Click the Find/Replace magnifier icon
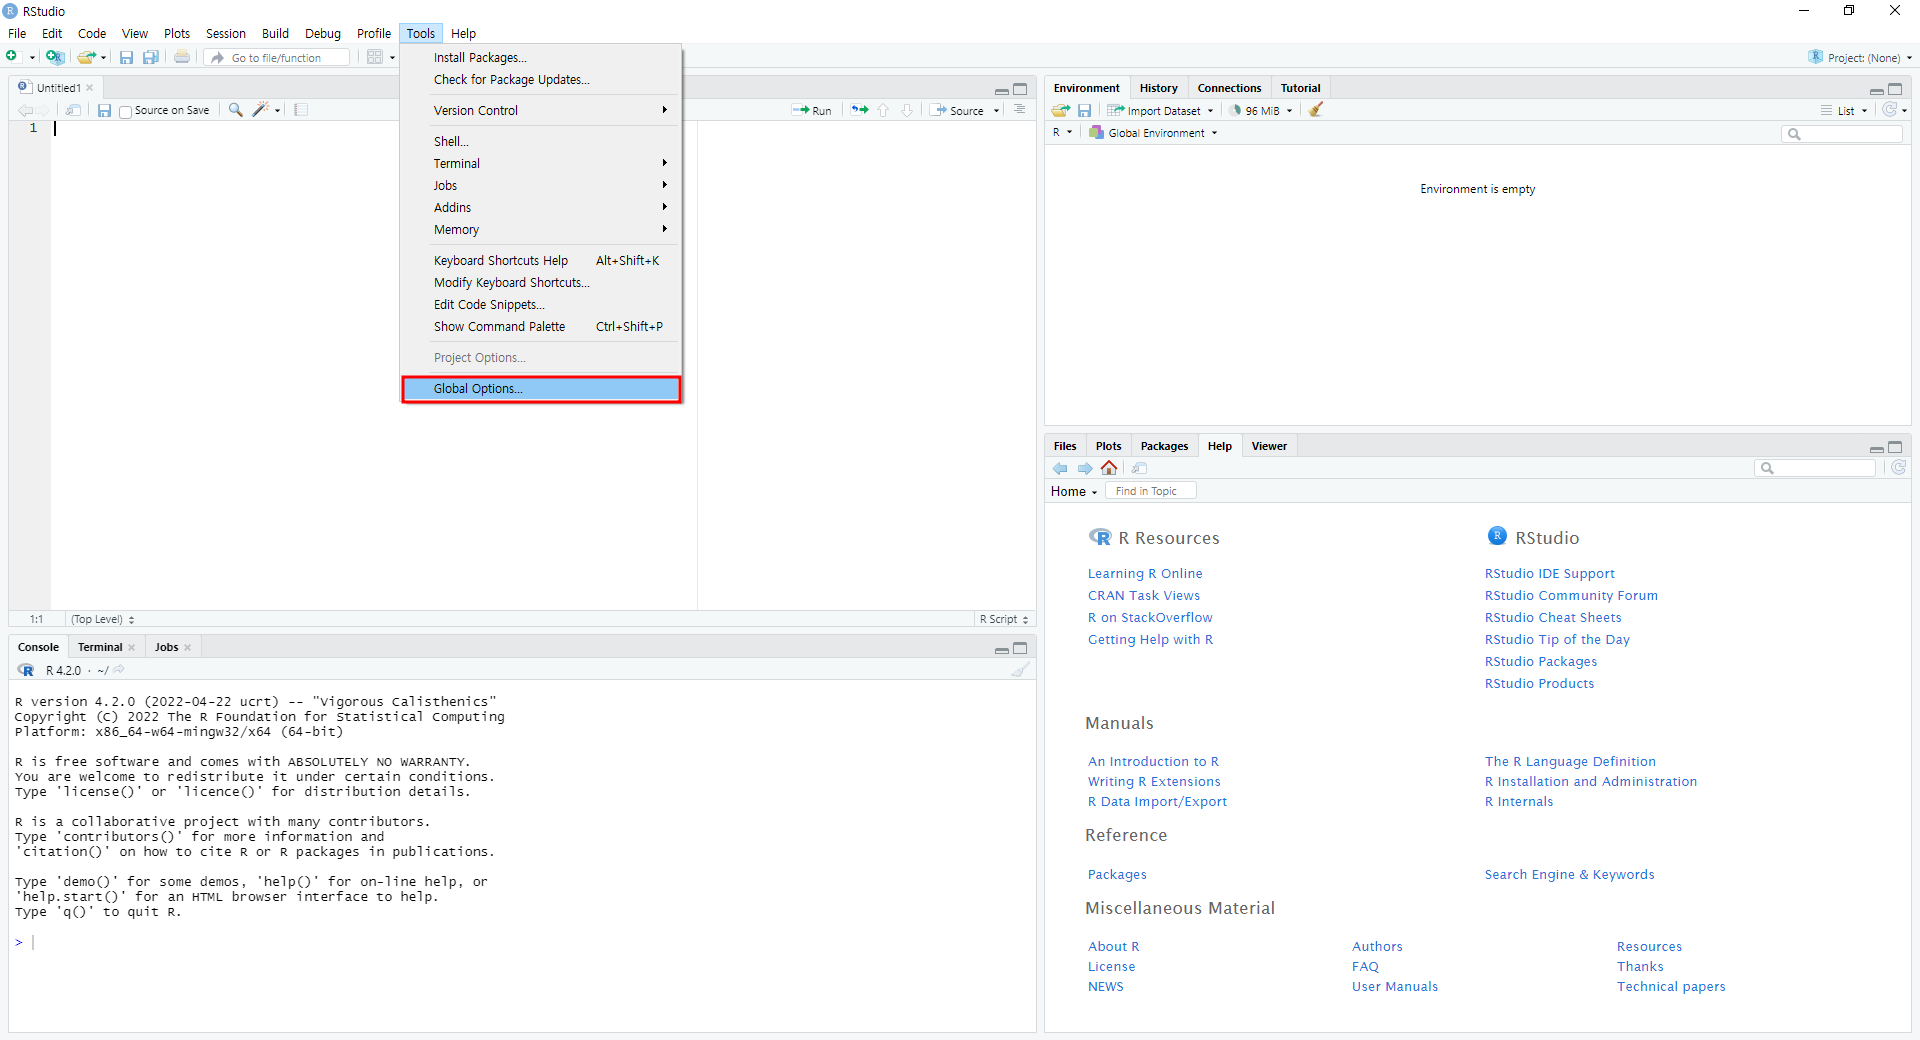 pos(235,110)
